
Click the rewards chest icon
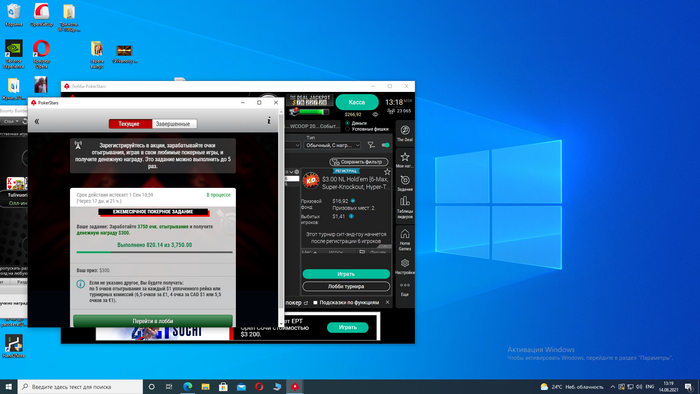pyautogui.click(x=294, y=111)
